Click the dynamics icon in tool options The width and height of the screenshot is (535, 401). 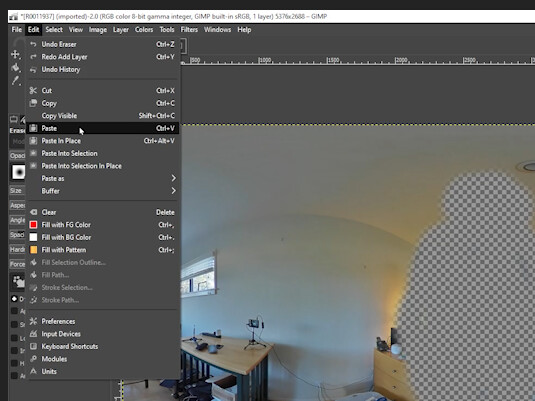[18, 282]
